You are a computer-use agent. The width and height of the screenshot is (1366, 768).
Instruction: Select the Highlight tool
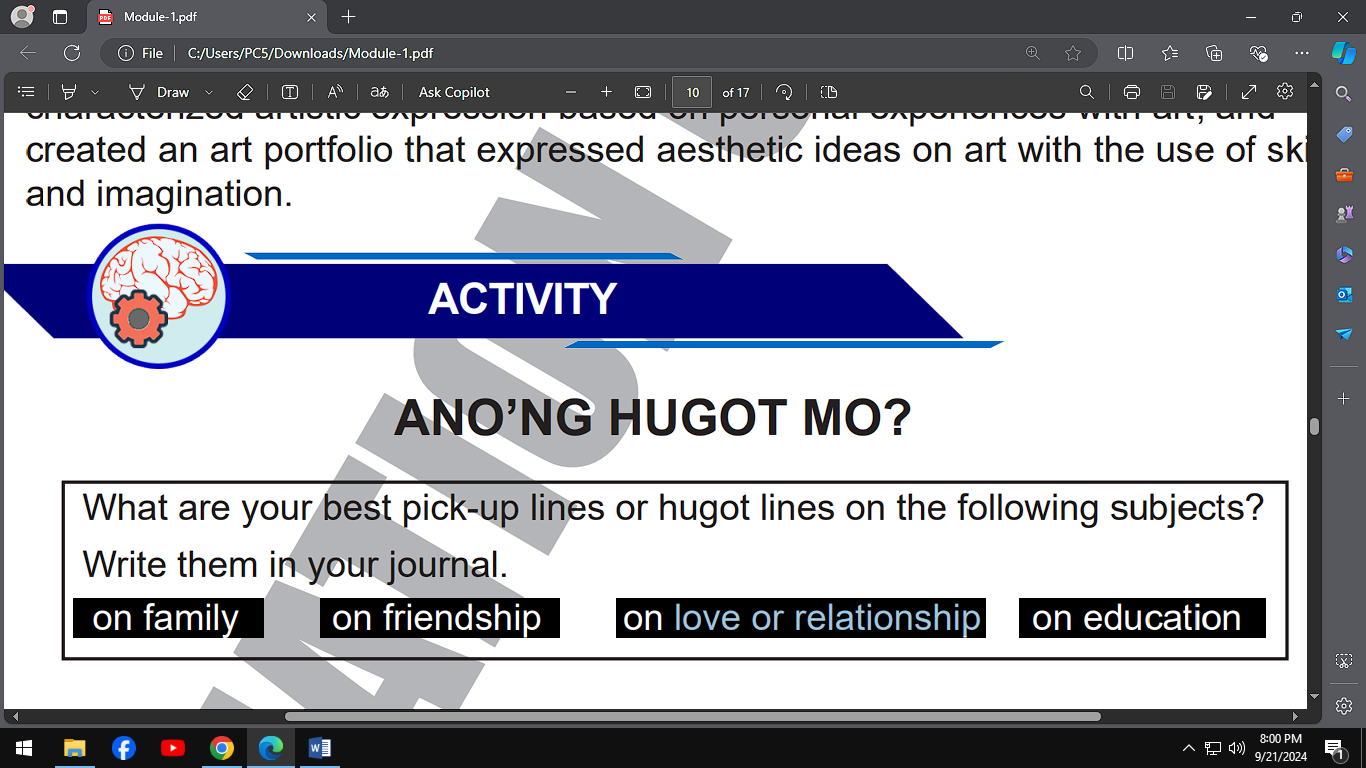[69, 92]
